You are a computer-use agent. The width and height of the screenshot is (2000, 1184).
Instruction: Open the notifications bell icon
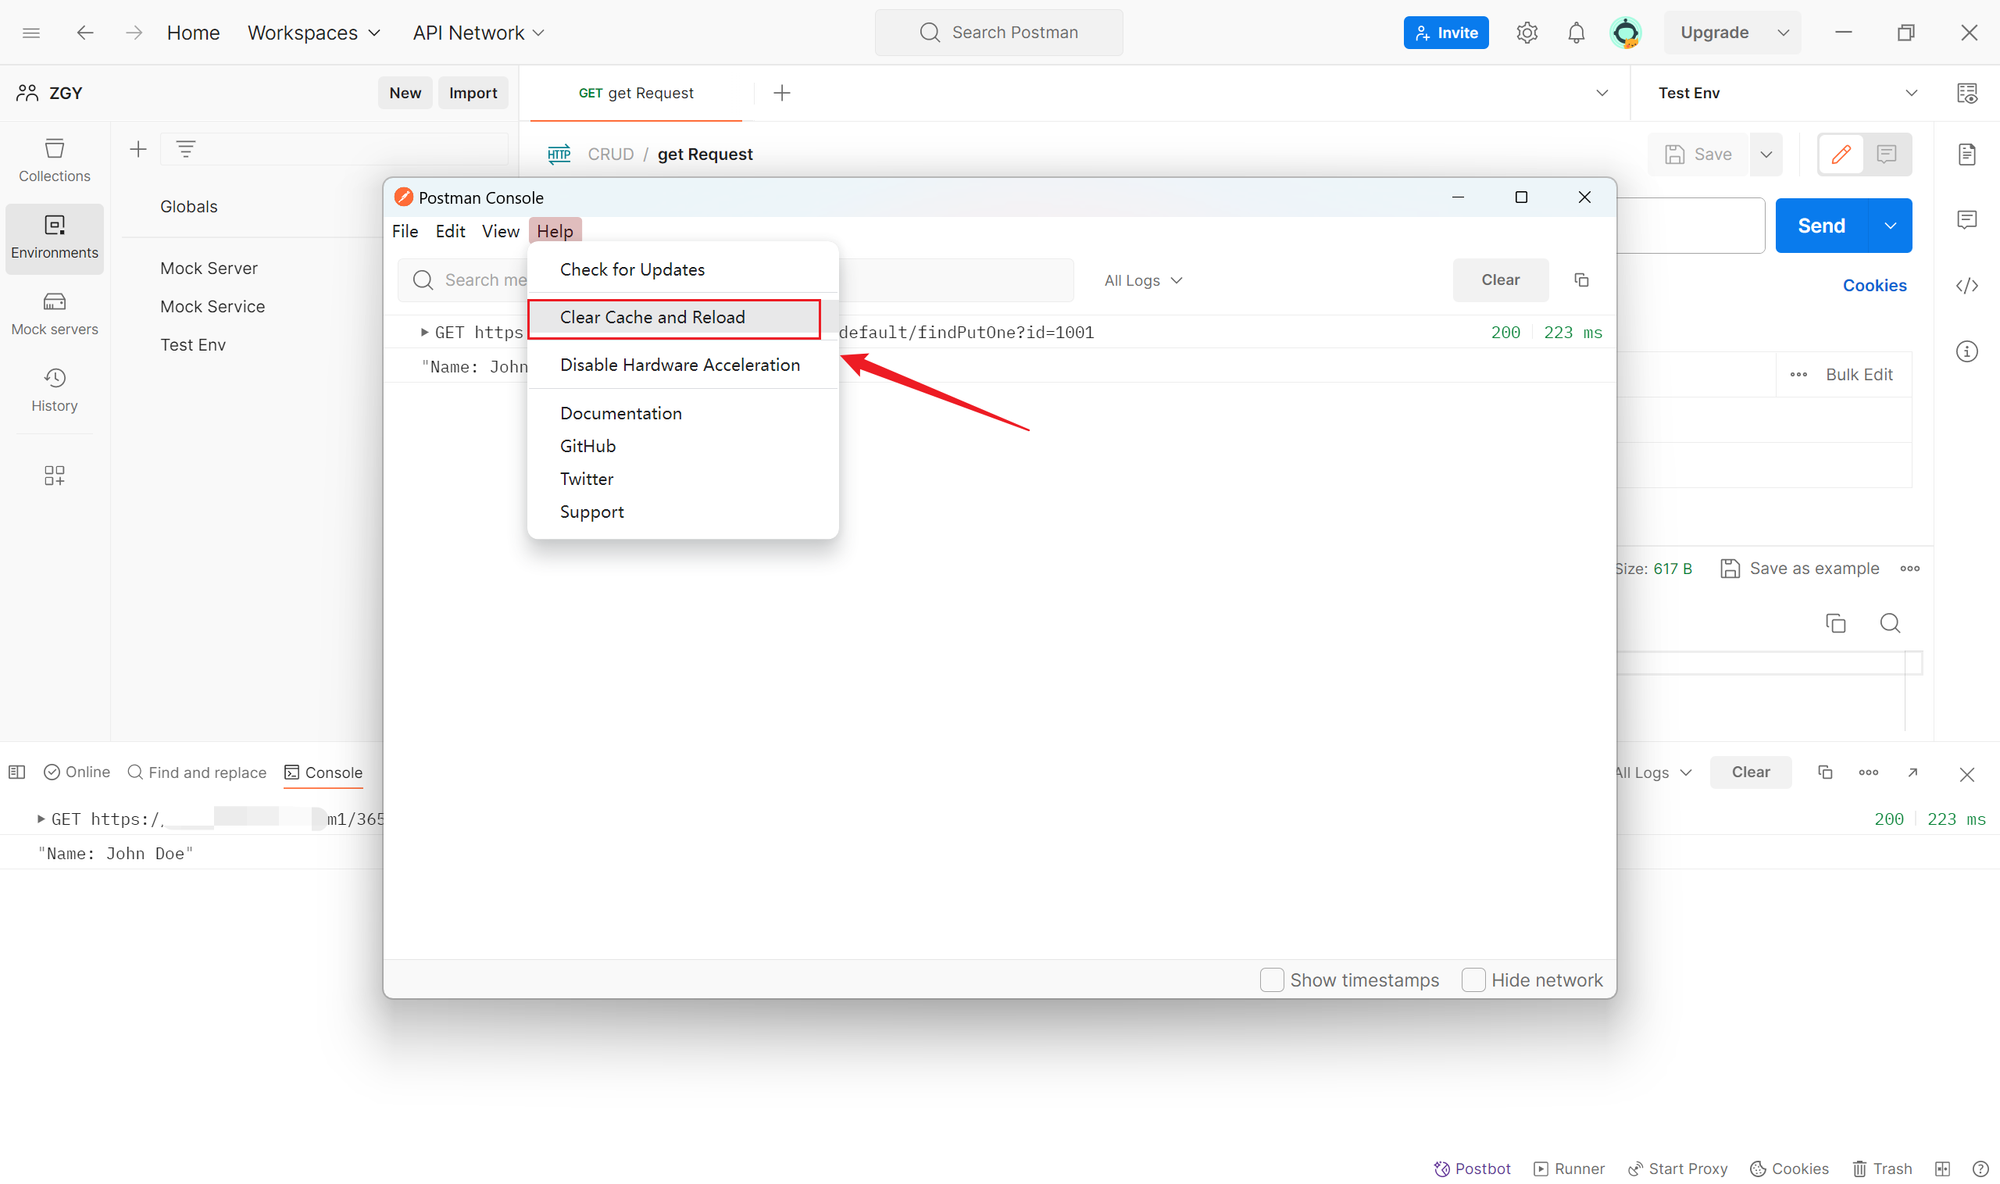[1576, 33]
